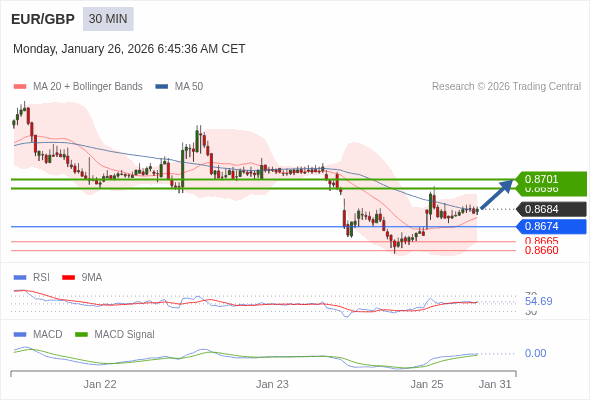The image size is (590, 400).
Task: Click the MA 20 + Bollinger Bands legend label
Action: click(88, 87)
